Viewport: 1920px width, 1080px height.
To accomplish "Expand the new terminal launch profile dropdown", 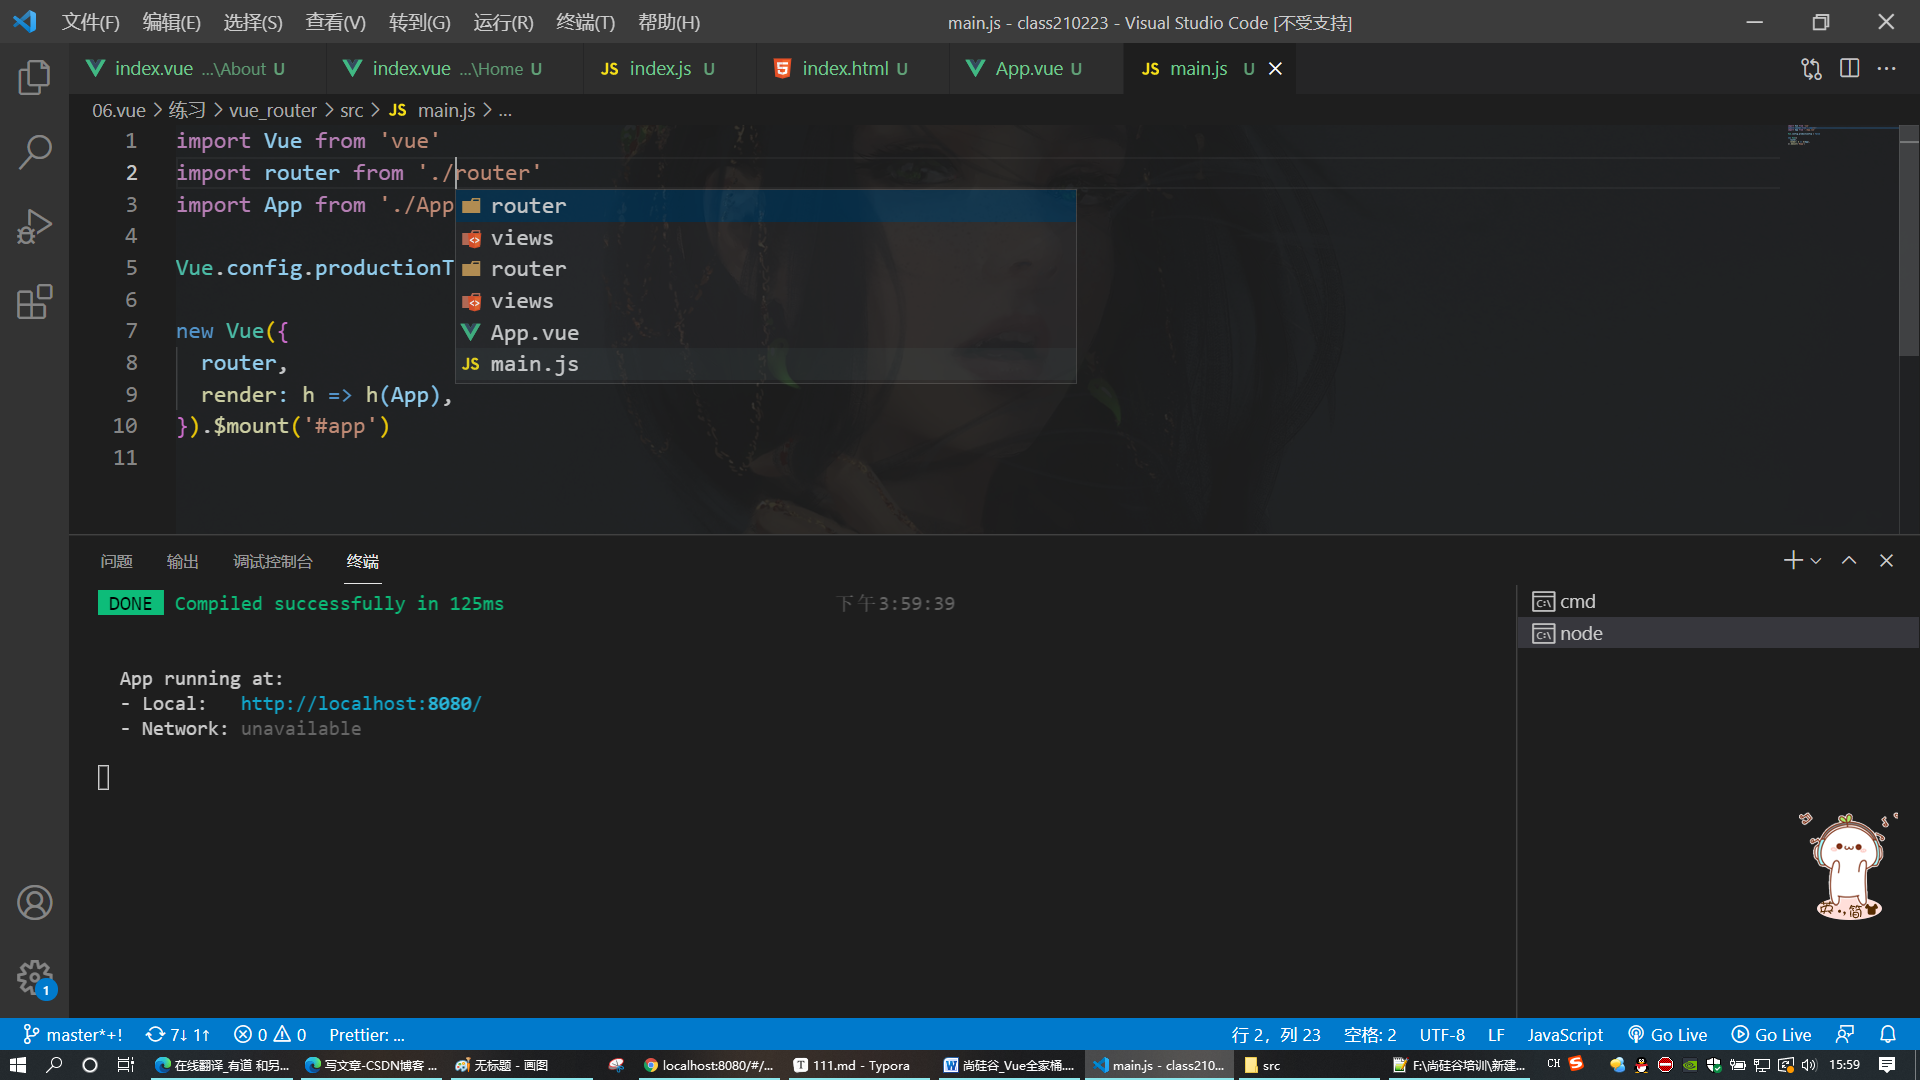I will click(1816, 561).
